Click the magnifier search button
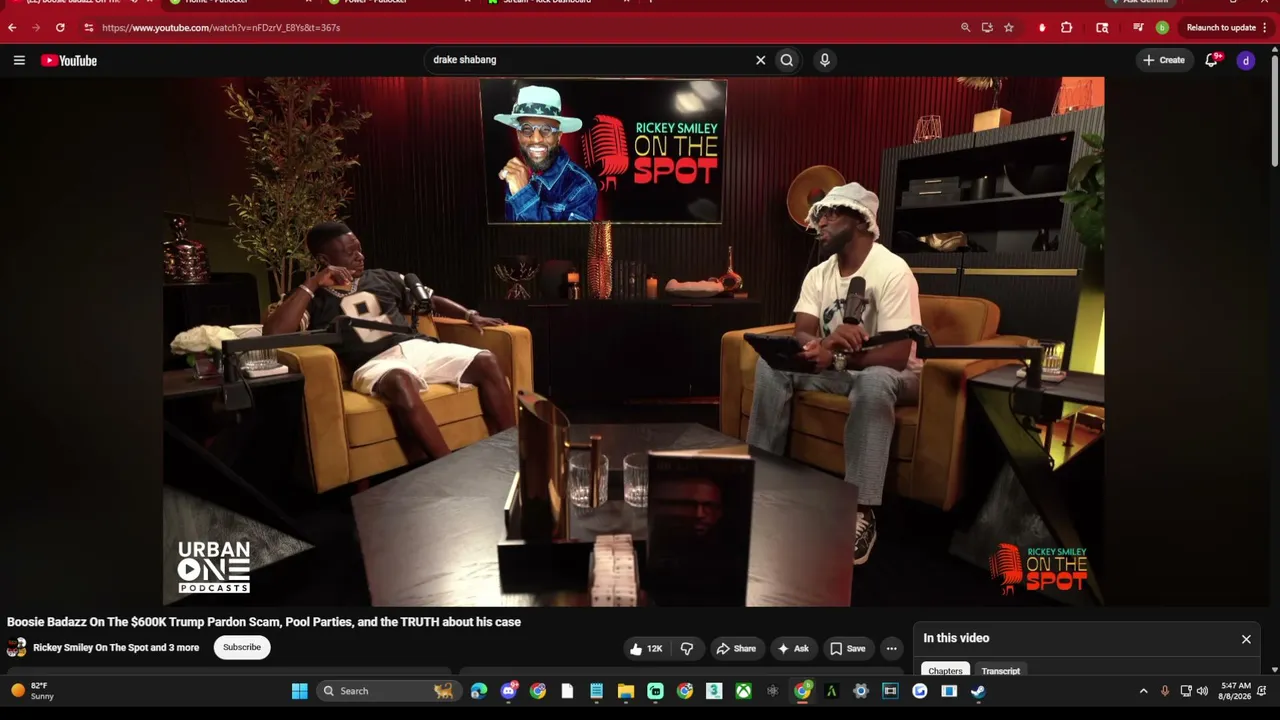This screenshot has width=1280, height=720. pos(787,60)
